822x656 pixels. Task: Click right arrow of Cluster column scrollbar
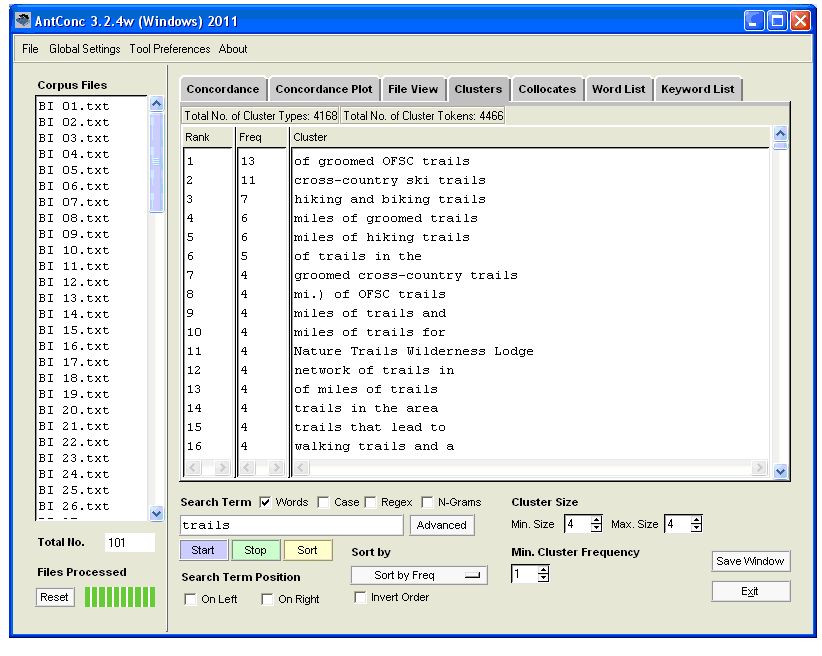(x=759, y=467)
